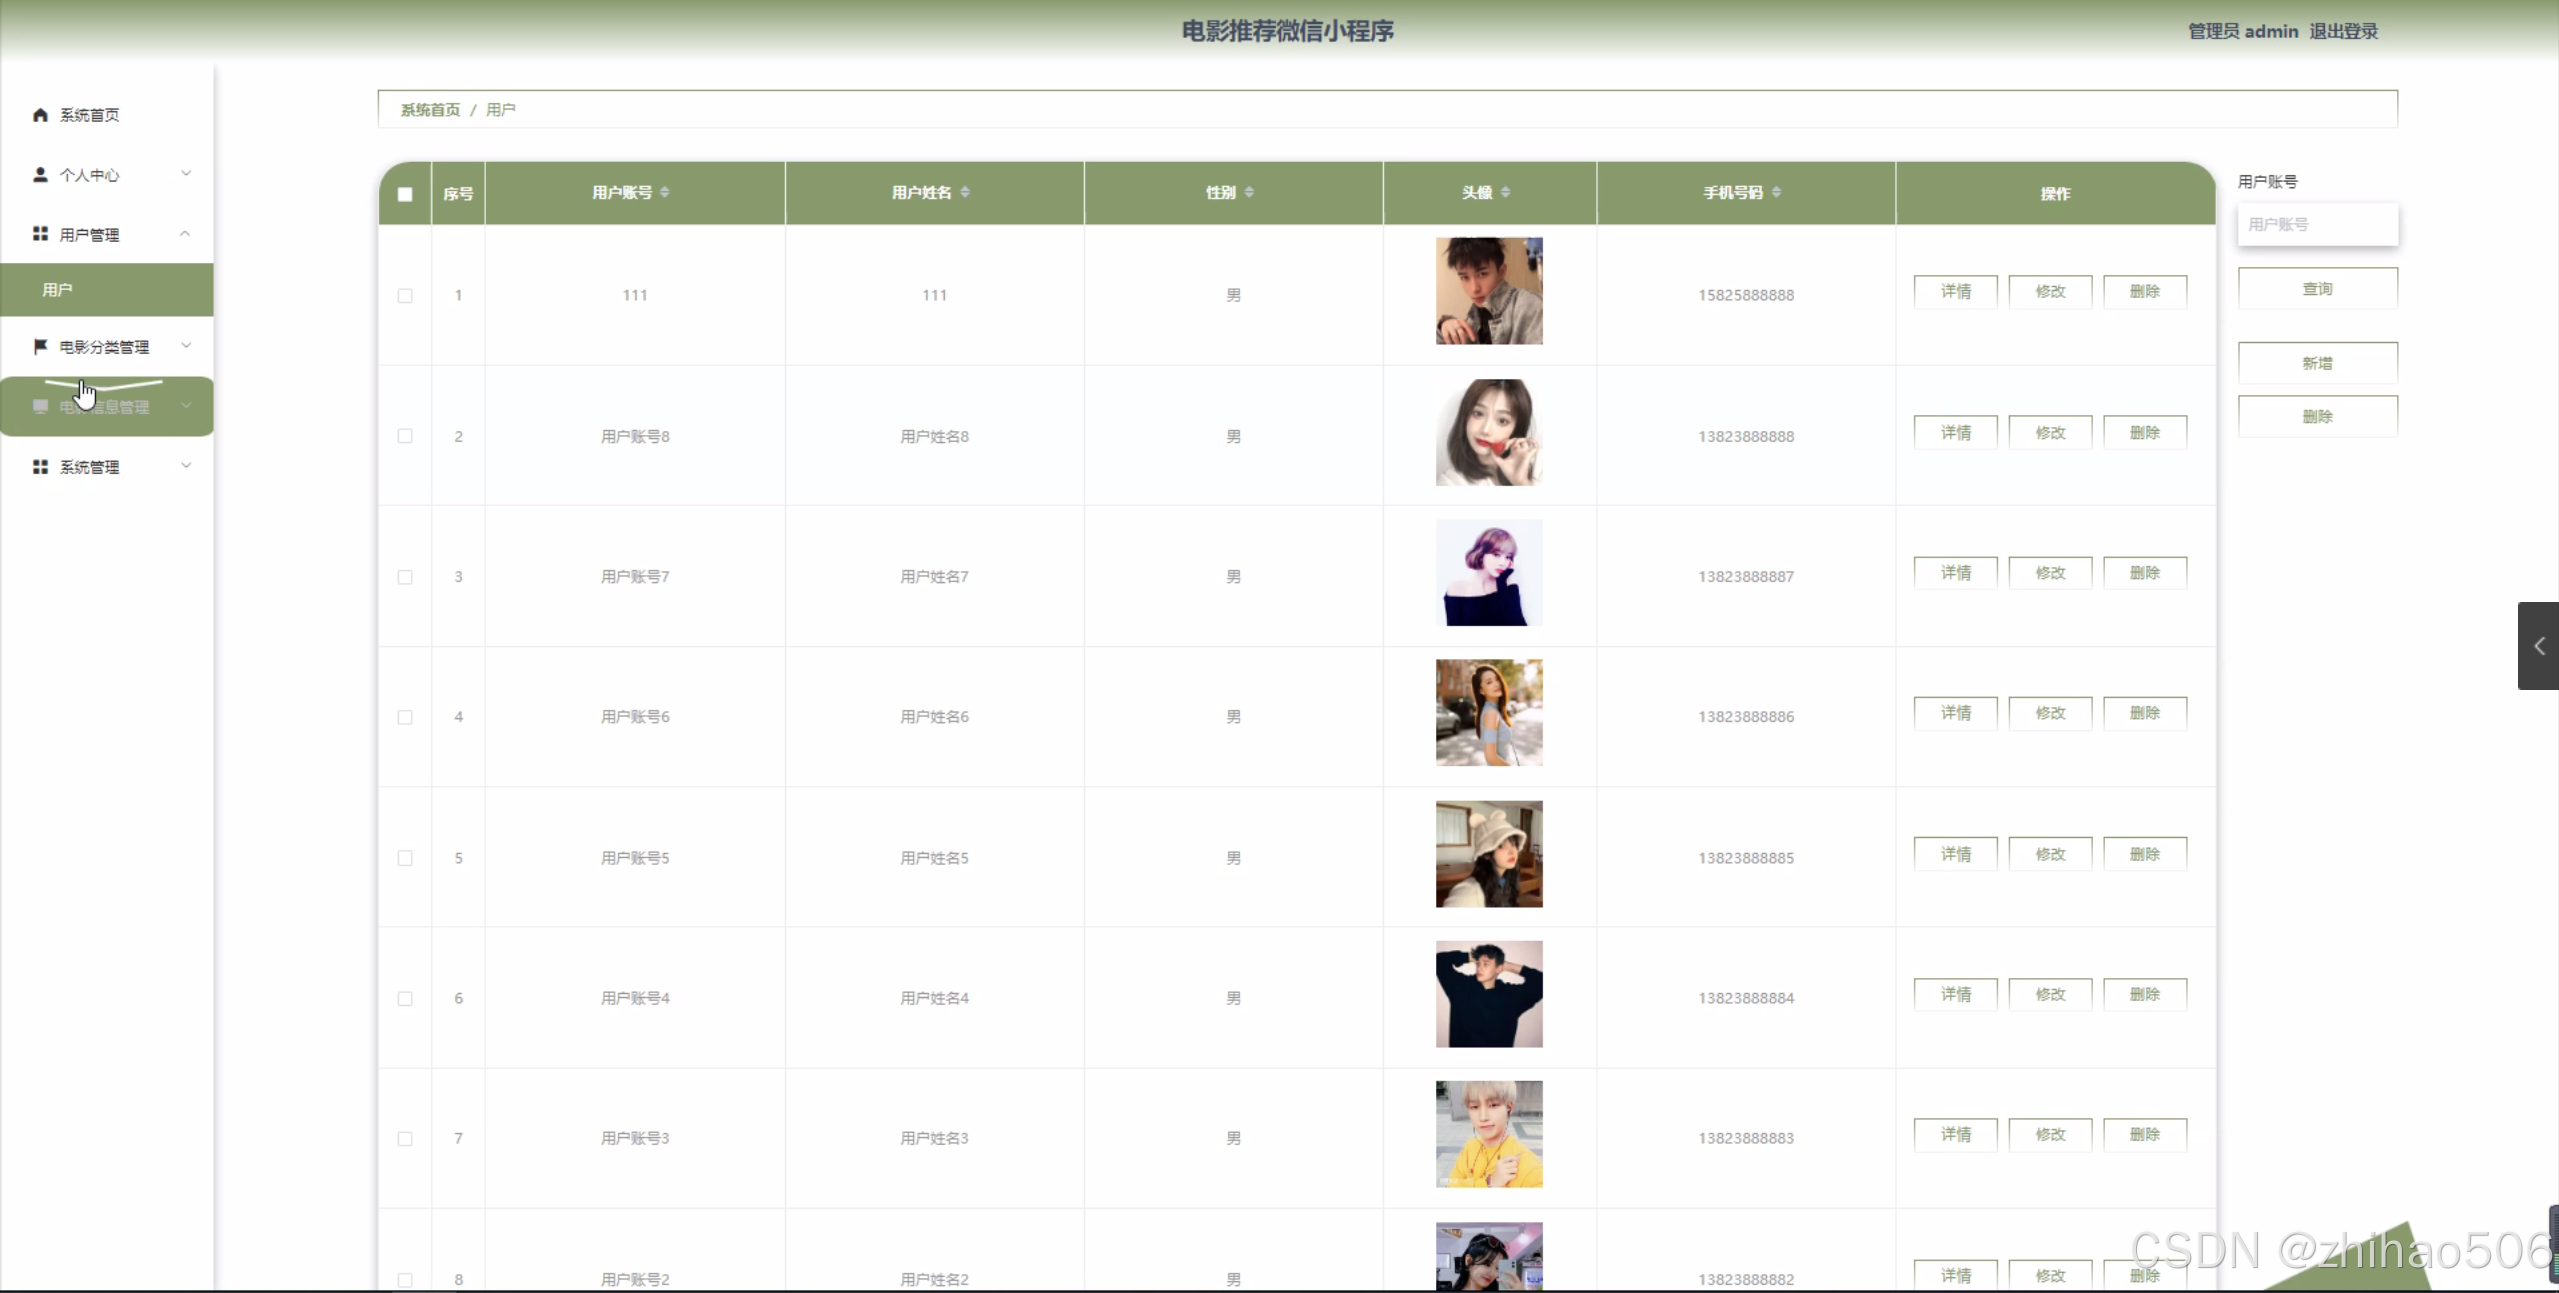The height and width of the screenshot is (1293, 2559).
Task: Click the home icon beside 系统首页
Action: (x=40, y=115)
